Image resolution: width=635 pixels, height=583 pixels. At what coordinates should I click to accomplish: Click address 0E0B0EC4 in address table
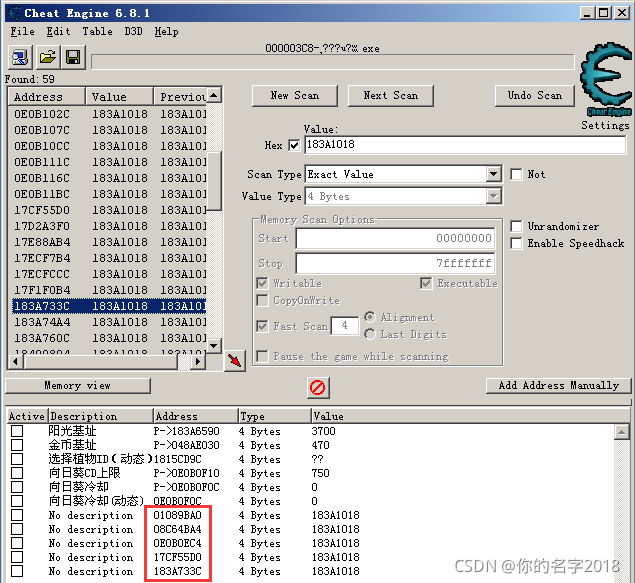177,543
